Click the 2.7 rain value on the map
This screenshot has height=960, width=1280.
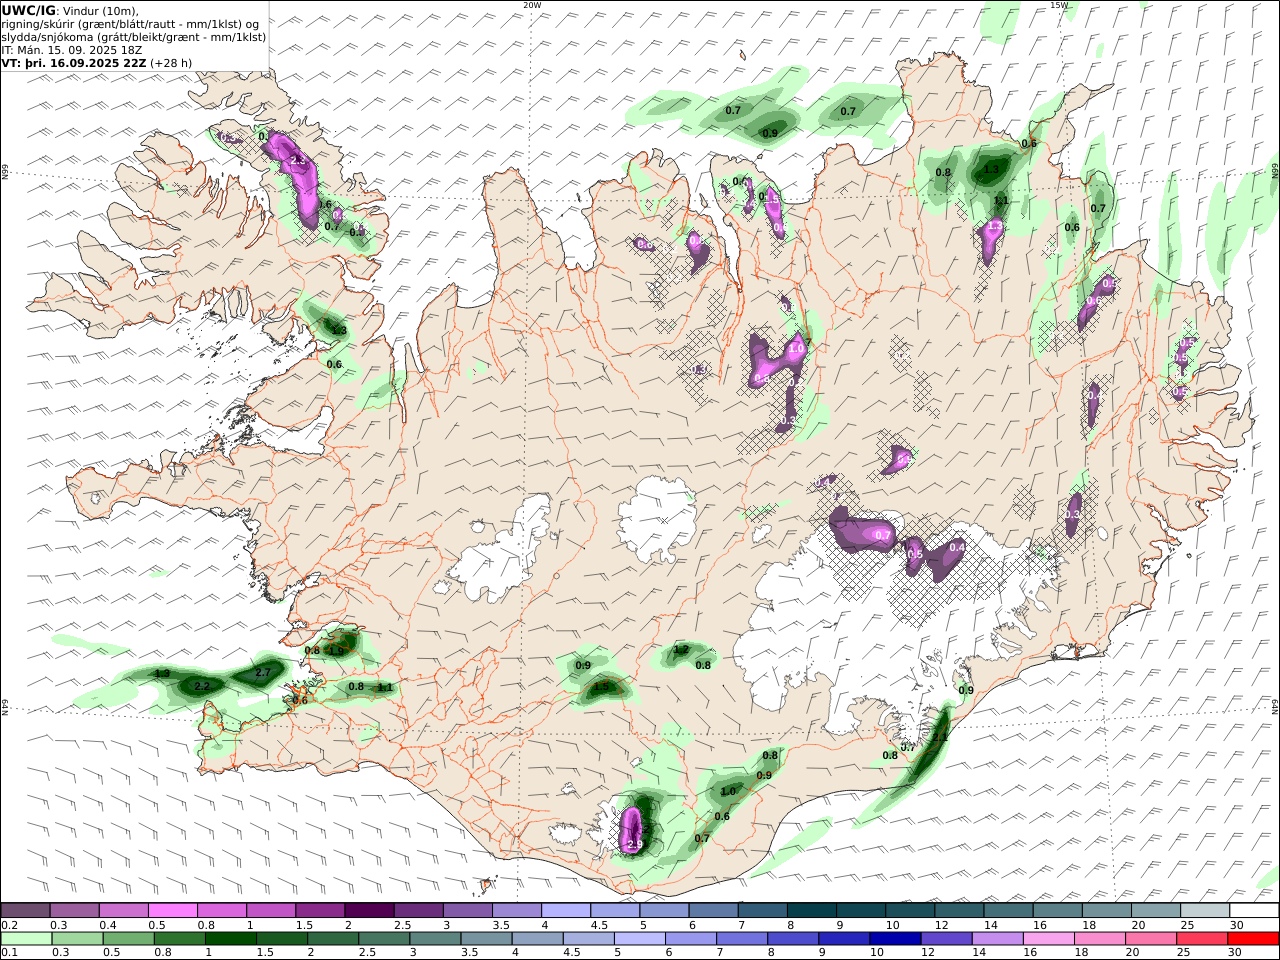click(x=263, y=673)
